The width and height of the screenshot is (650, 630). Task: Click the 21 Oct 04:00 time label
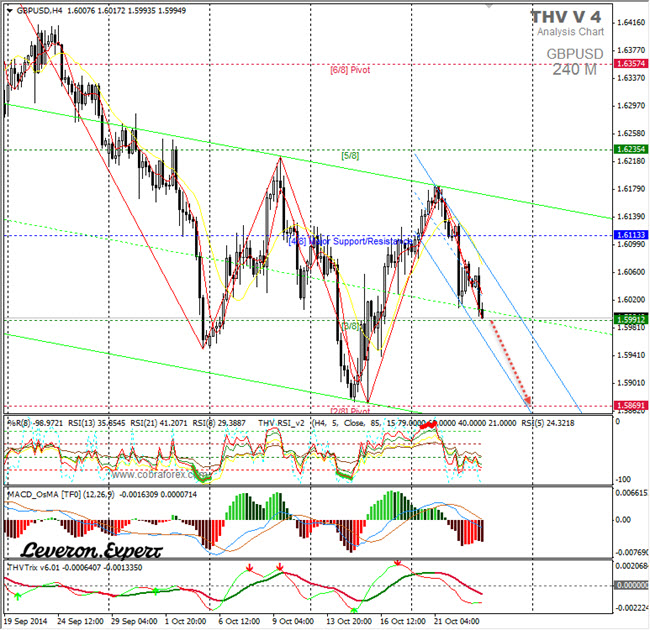point(457,621)
